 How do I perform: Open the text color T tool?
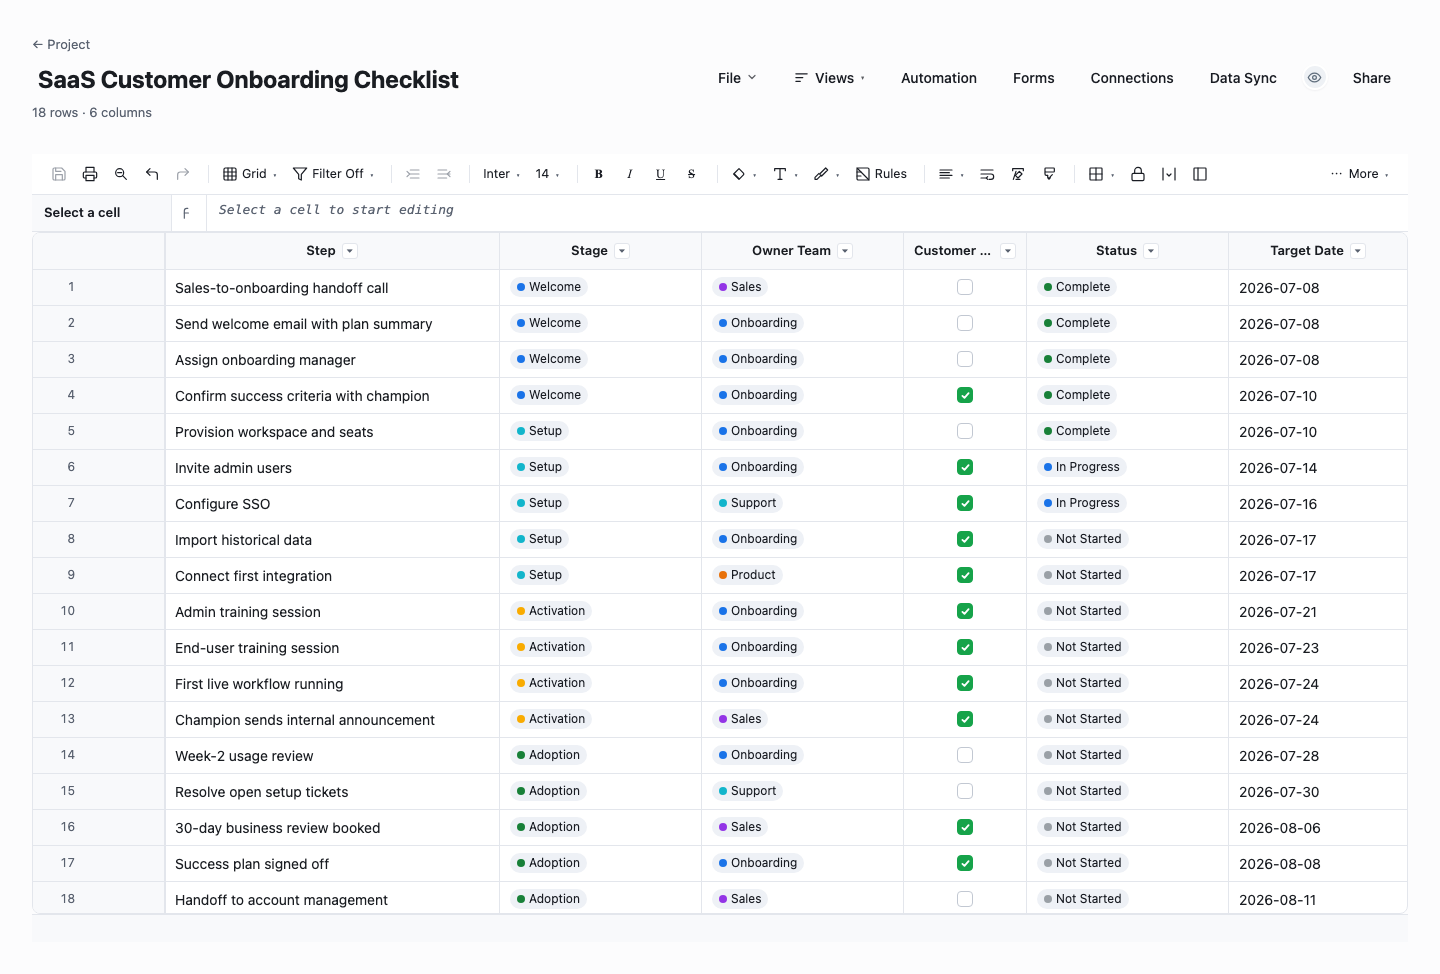(x=785, y=174)
